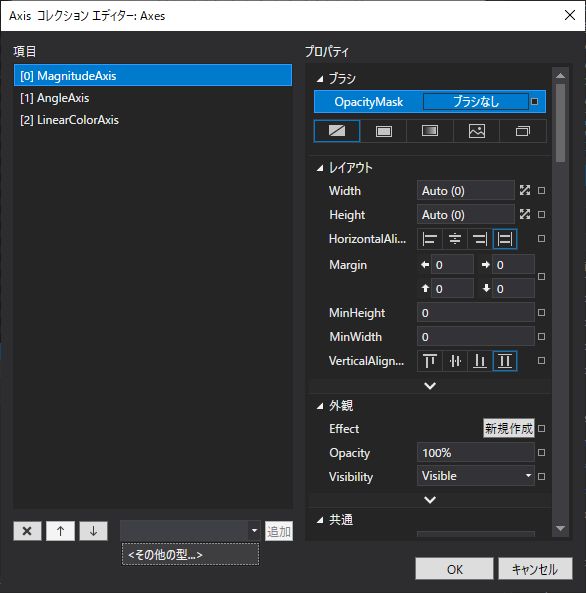Screen dimensions: 586x593
Task: Open the Visibility dropdown
Action: coord(476,476)
